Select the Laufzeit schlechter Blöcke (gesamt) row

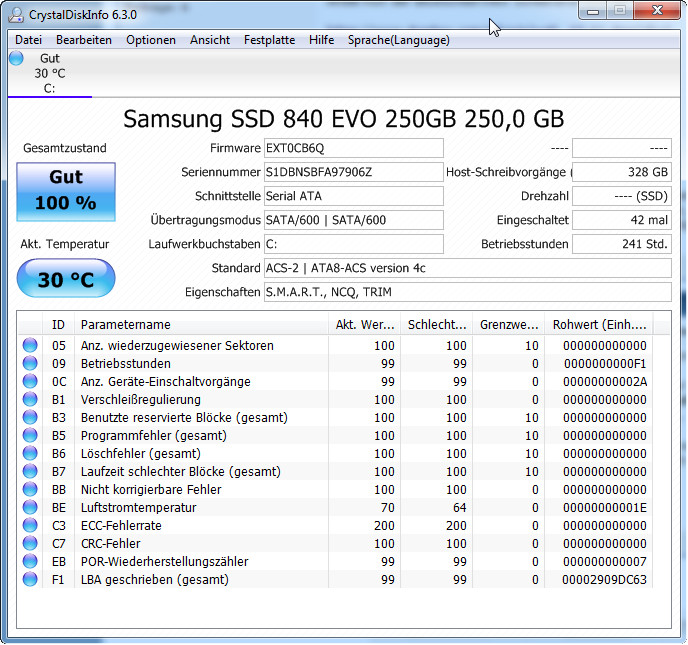point(336,471)
